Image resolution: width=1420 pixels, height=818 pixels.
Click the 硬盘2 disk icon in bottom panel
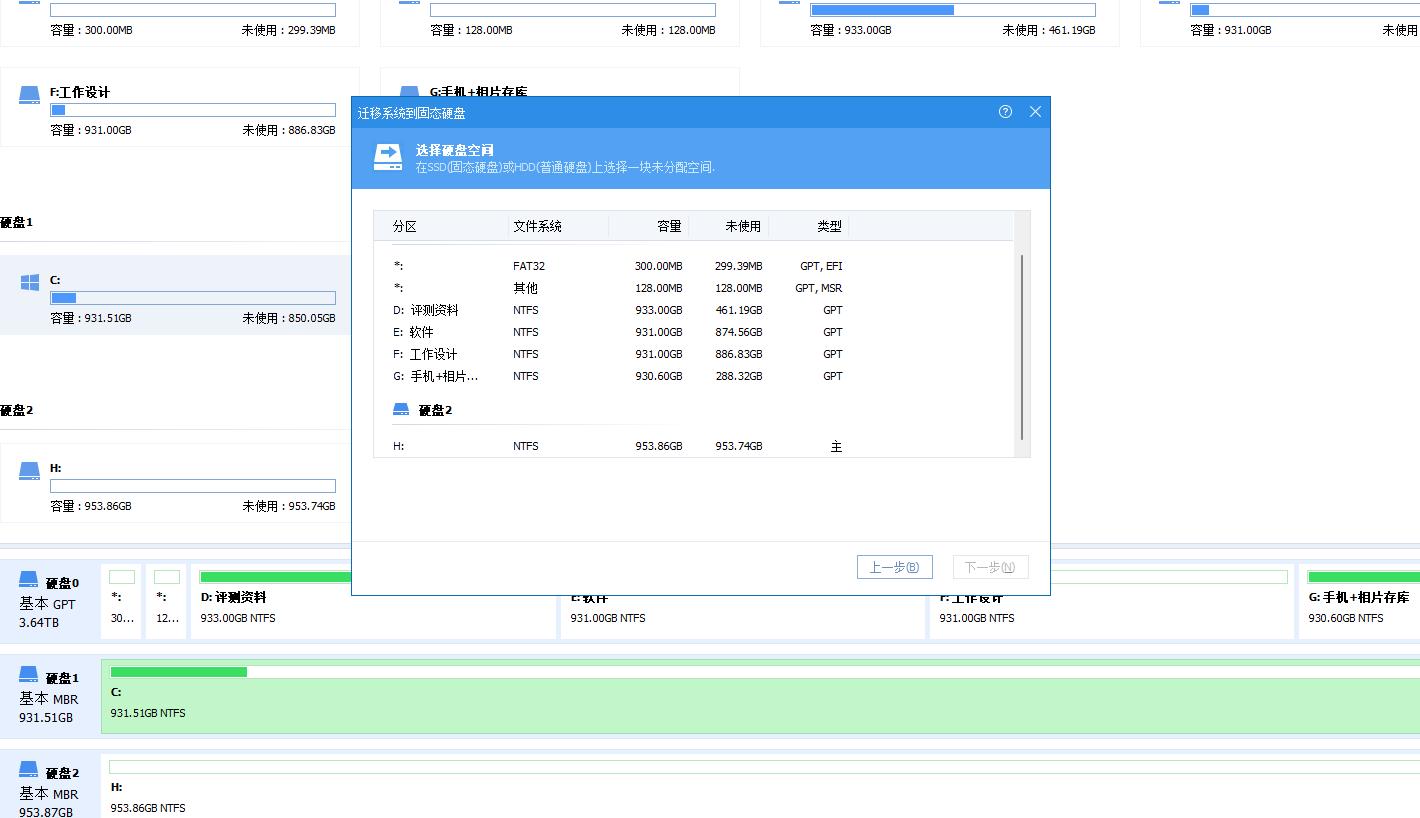pyautogui.click(x=27, y=769)
